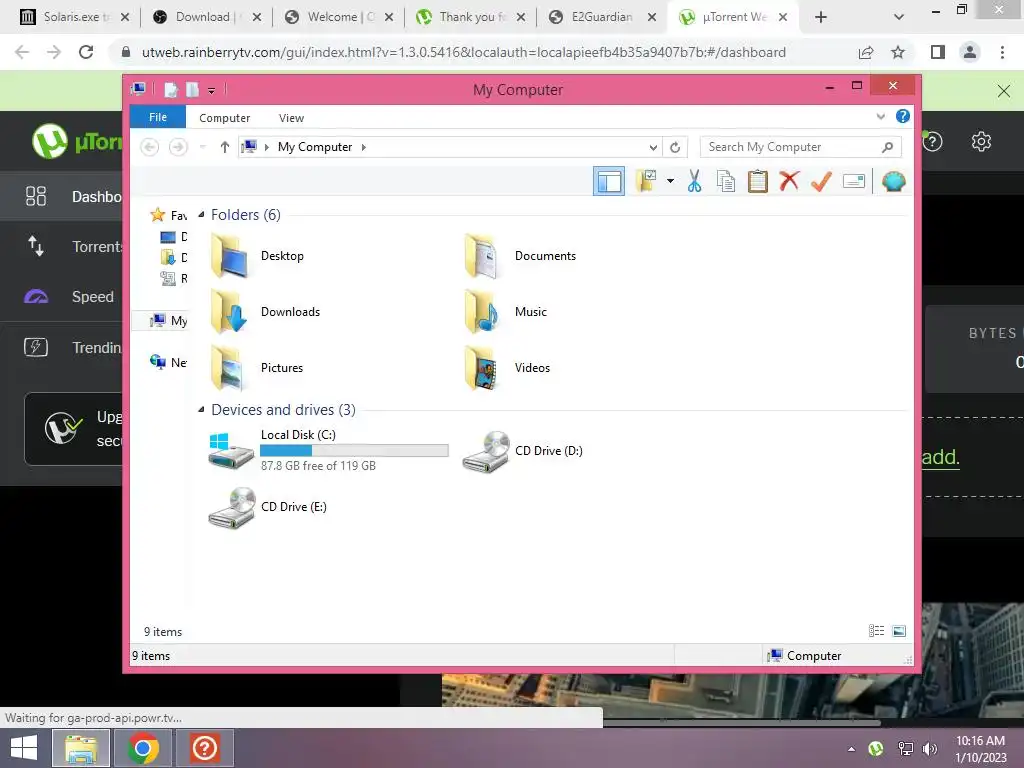Click the Refresh button beside address bar
The height and width of the screenshot is (768, 1024).
click(675, 148)
